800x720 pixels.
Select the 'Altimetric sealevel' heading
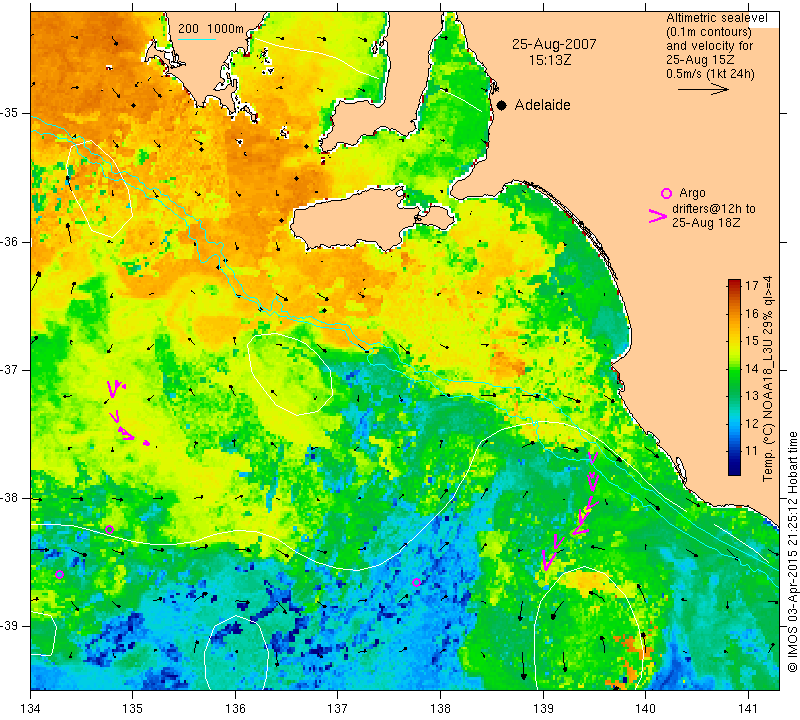(x=716, y=18)
